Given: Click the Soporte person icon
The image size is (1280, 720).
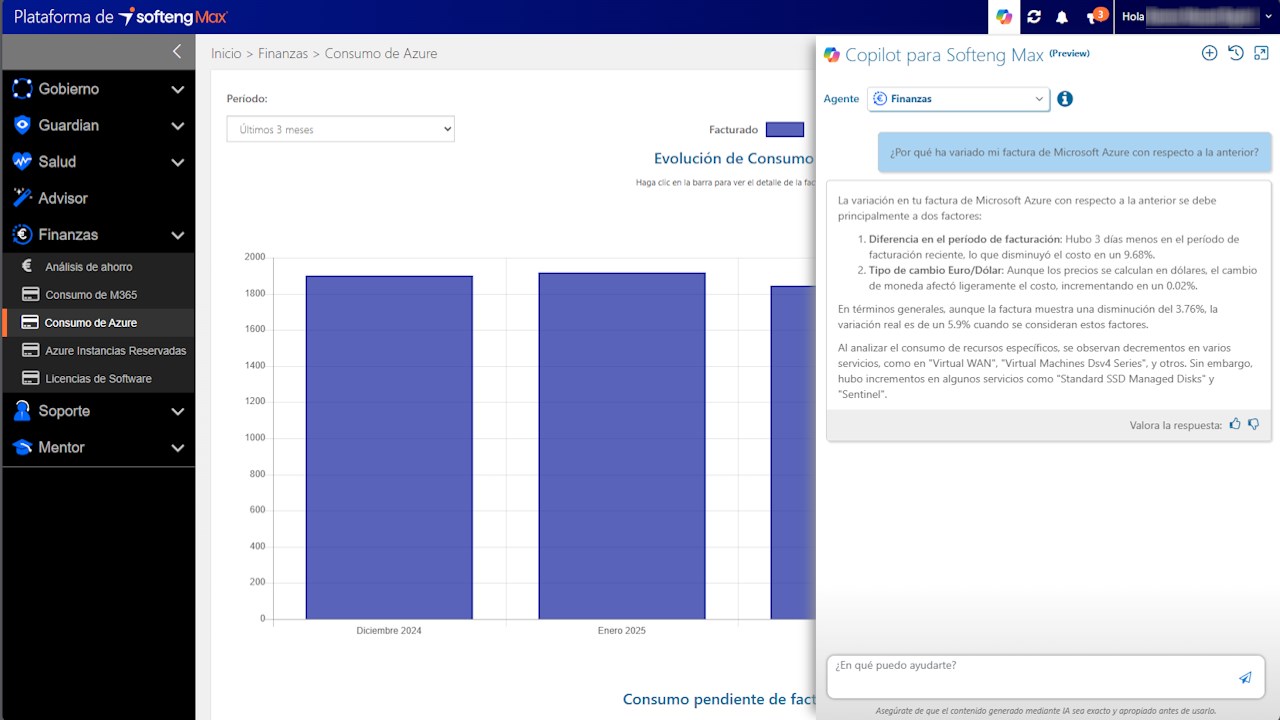Looking at the screenshot, I should click(x=22, y=411).
